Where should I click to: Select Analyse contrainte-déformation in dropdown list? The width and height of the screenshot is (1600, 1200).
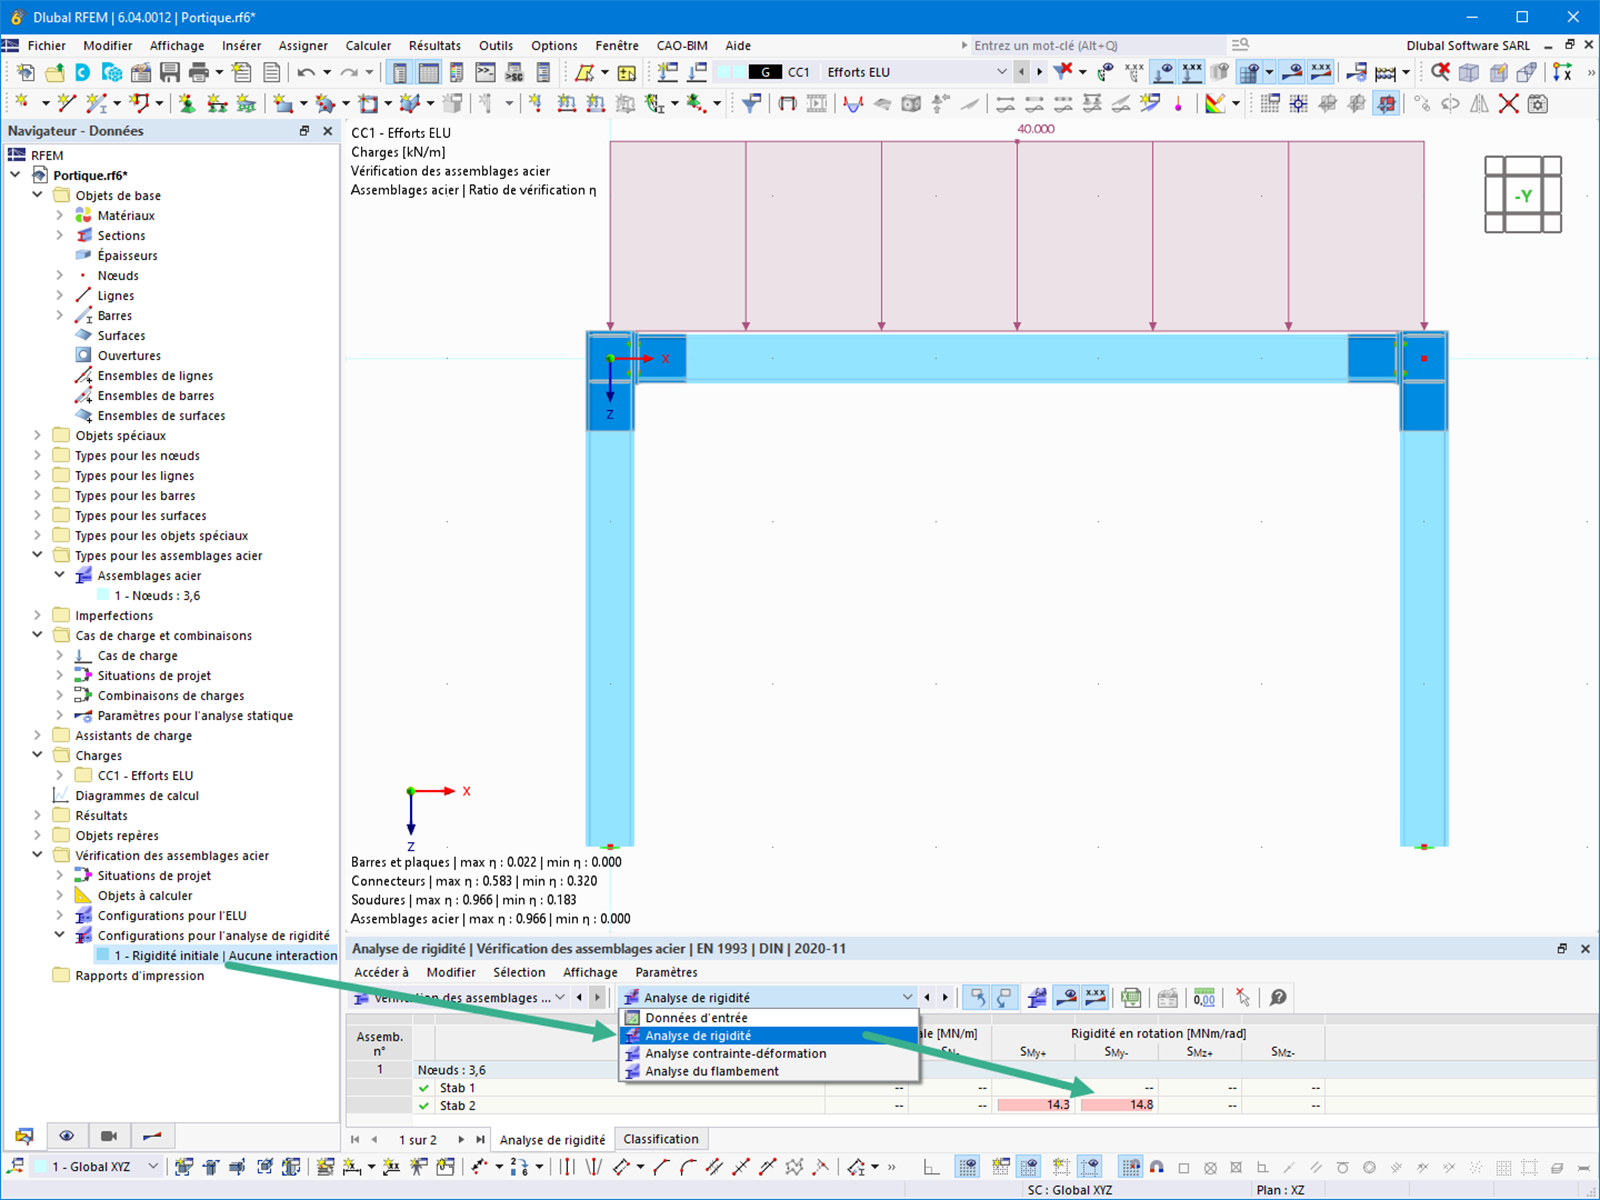[735, 1053]
